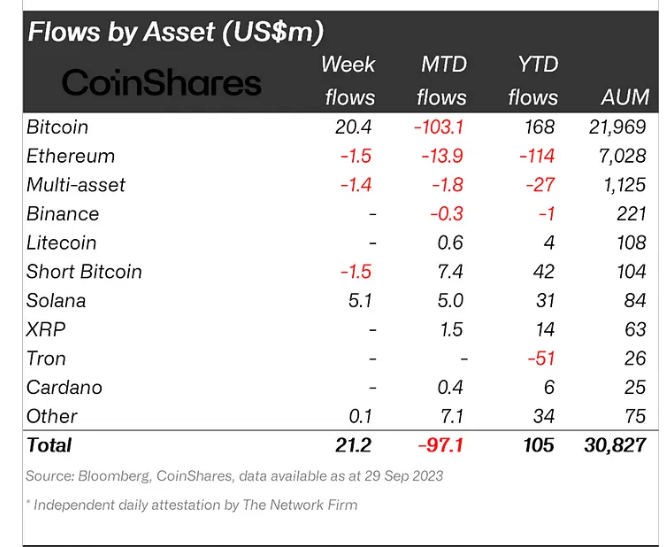Click the CoinShares logo
Image resolution: width=672 pixels, height=547 pixels.
(x=162, y=84)
